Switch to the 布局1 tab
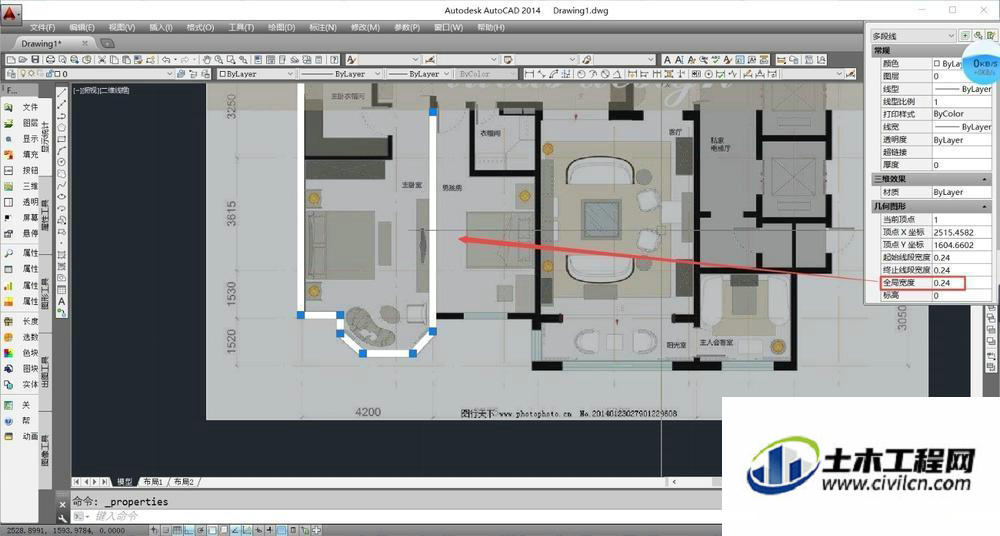This screenshot has width=1000, height=536. pyautogui.click(x=153, y=482)
